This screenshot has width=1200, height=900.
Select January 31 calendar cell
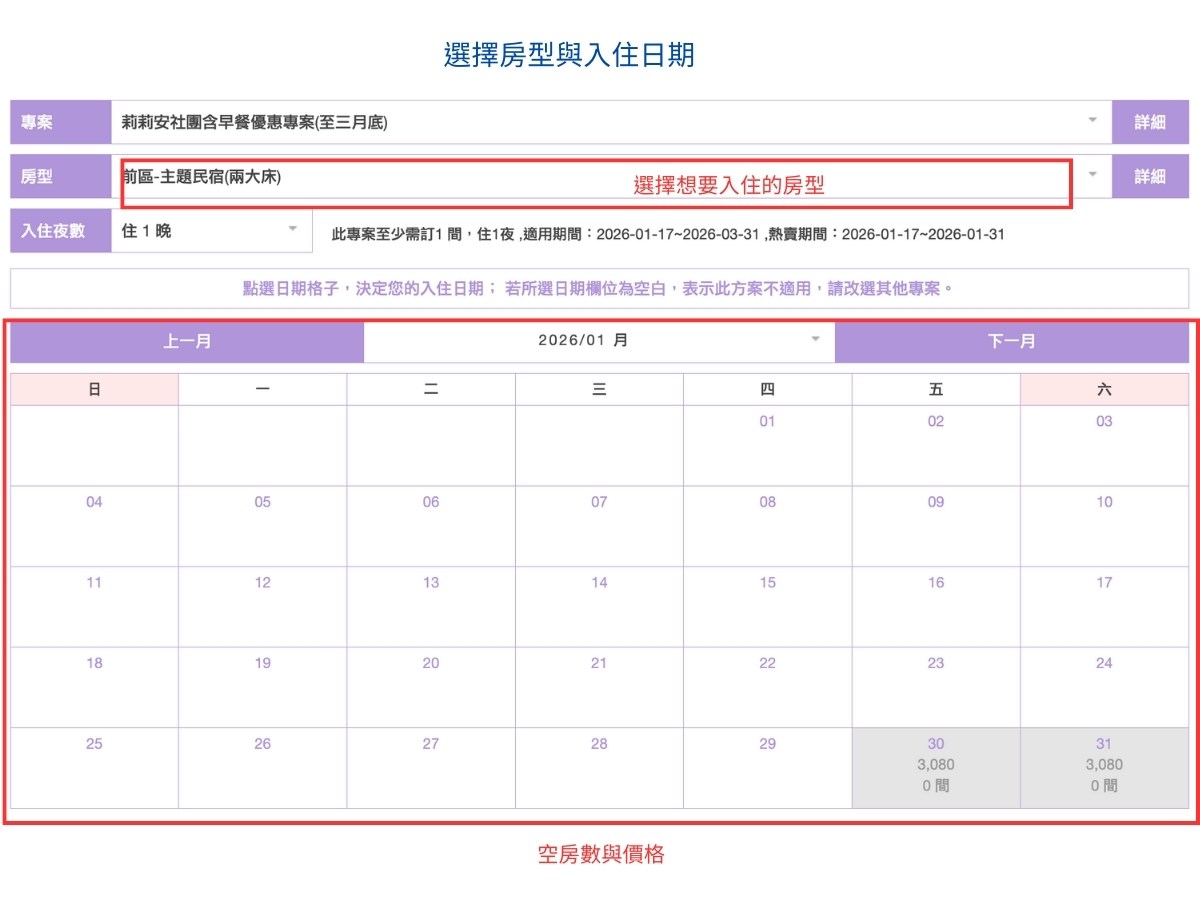point(1103,765)
